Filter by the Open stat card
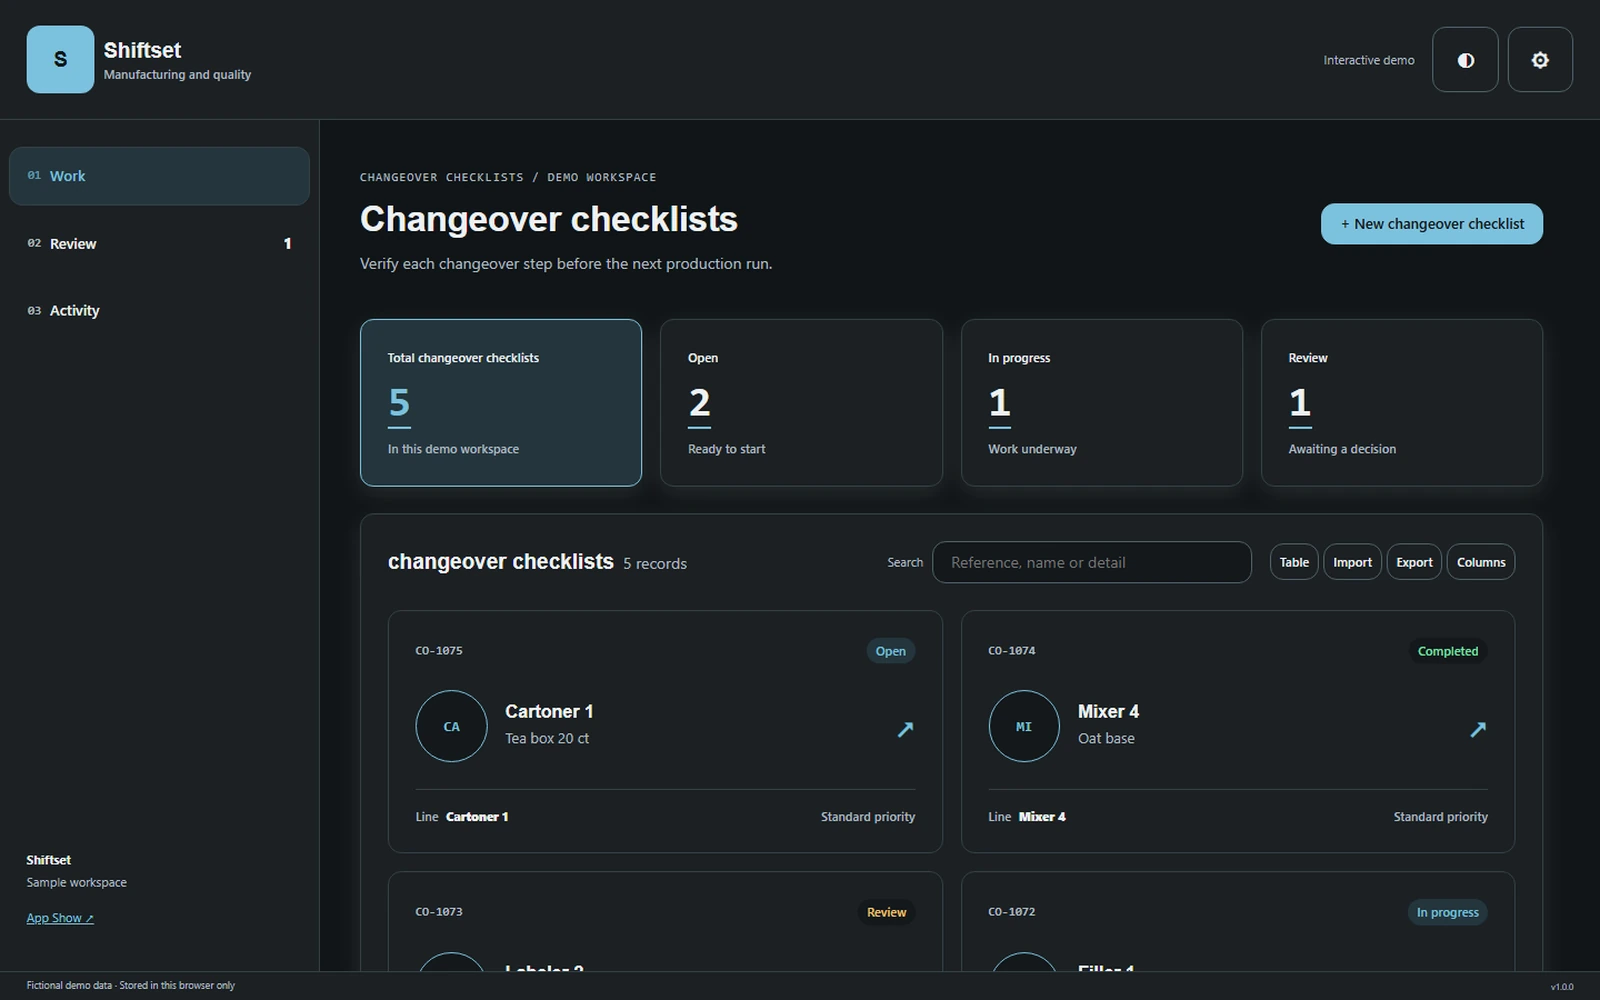Image resolution: width=1600 pixels, height=1000 pixels. 801,402
